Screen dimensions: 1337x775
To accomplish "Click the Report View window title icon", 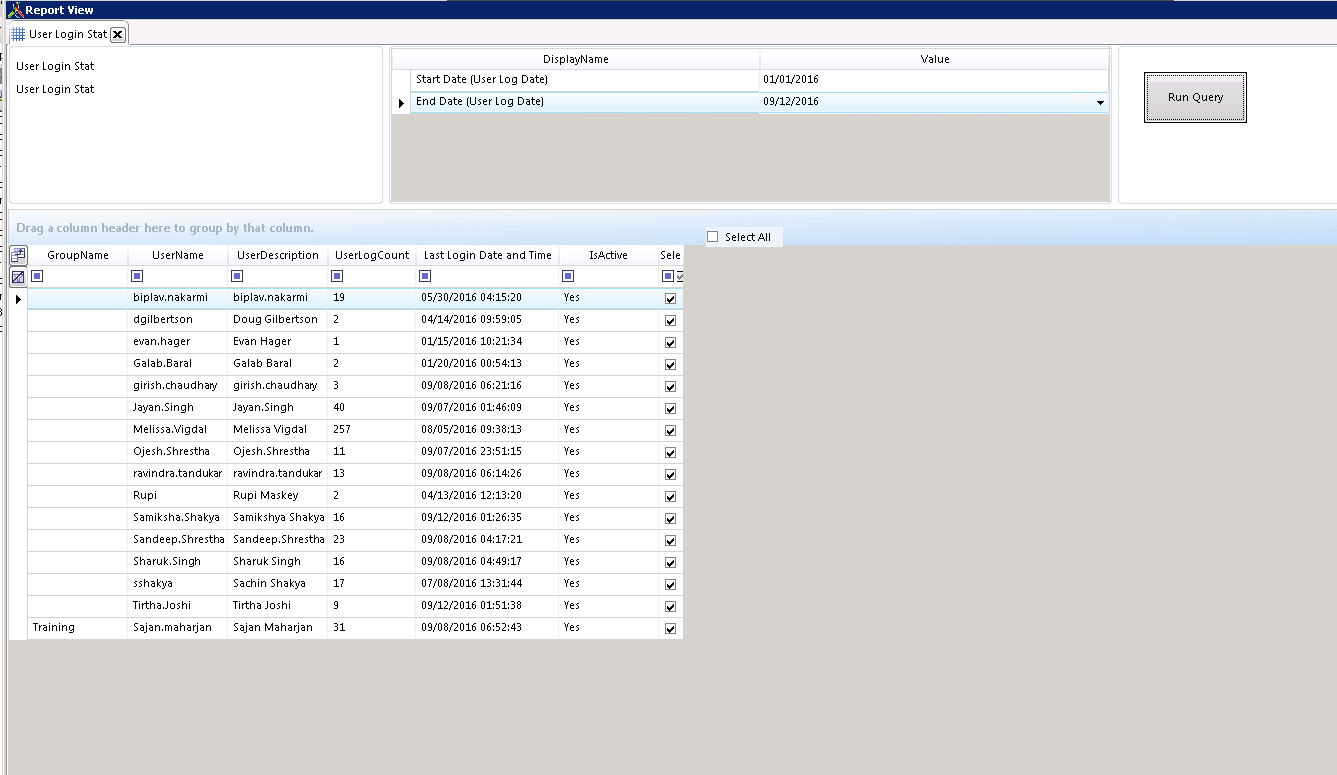I will point(14,10).
